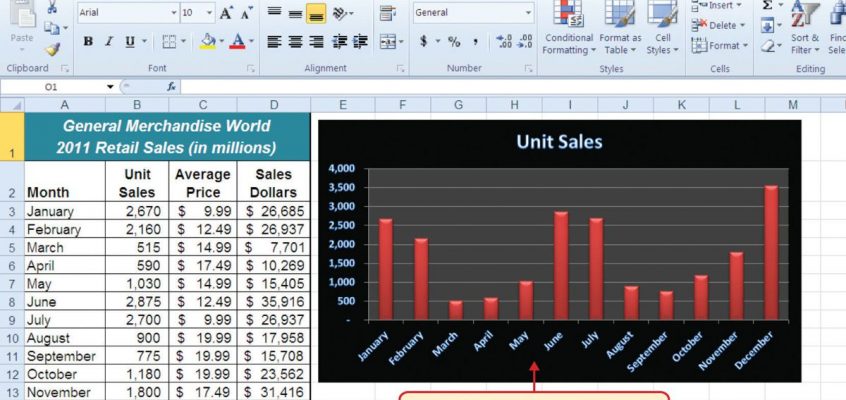This screenshot has height=400, width=846.
Task: Align text left
Action: pyautogui.click(x=275, y=42)
